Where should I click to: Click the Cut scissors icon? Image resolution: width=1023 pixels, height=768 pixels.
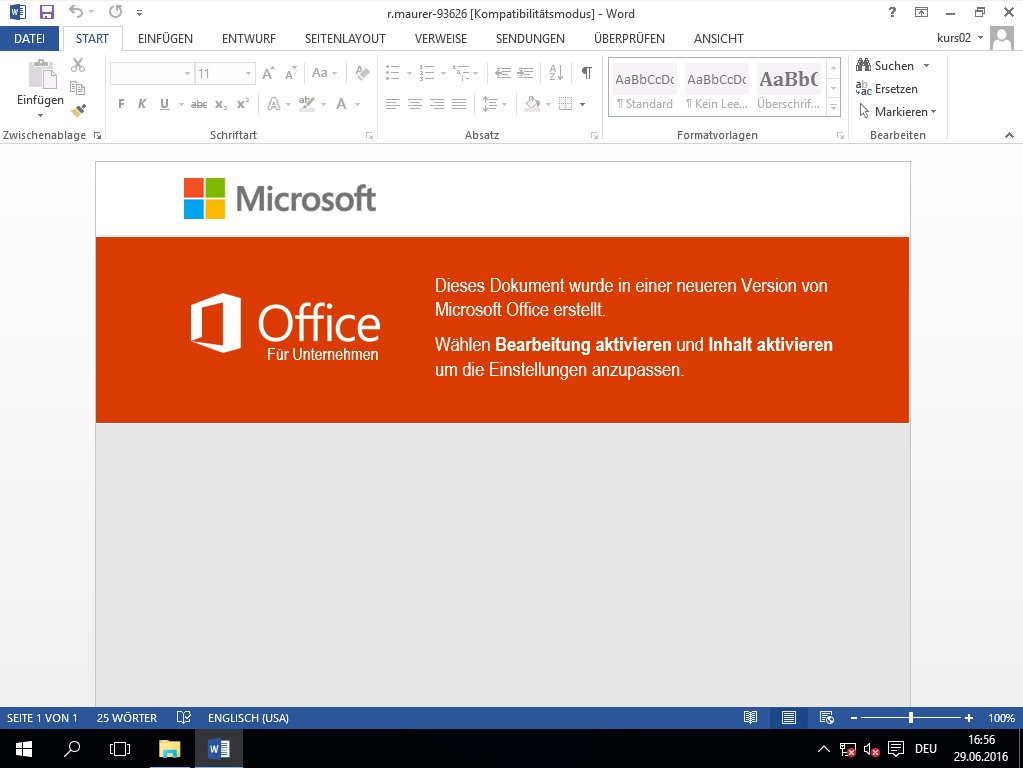pos(78,65)
